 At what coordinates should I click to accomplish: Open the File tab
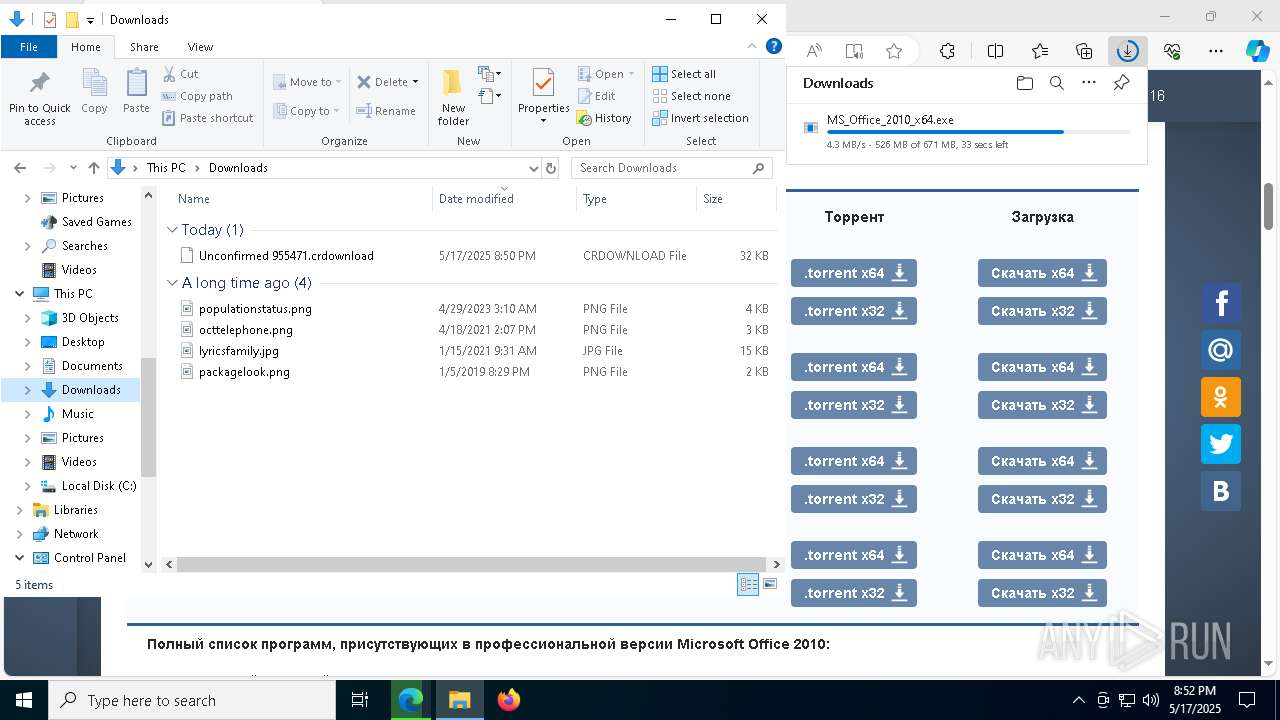29,47
